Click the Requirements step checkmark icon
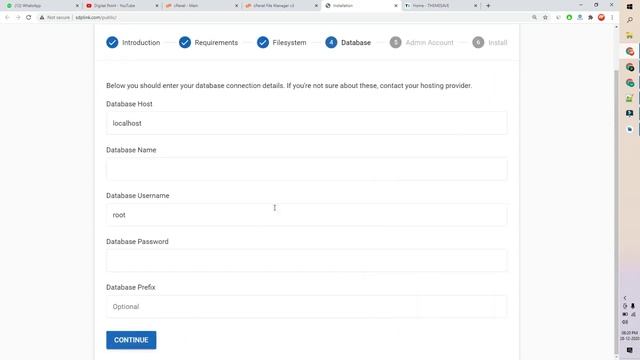The width and height of the screenshot is (640, 360). (x=185, y=42)
